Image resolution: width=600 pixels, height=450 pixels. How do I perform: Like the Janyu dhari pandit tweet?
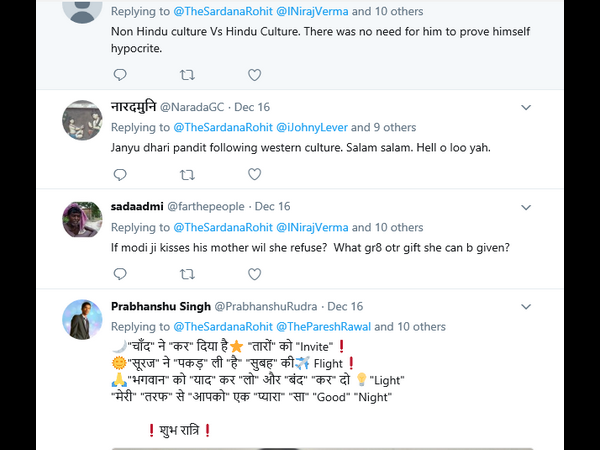[254, 175]
